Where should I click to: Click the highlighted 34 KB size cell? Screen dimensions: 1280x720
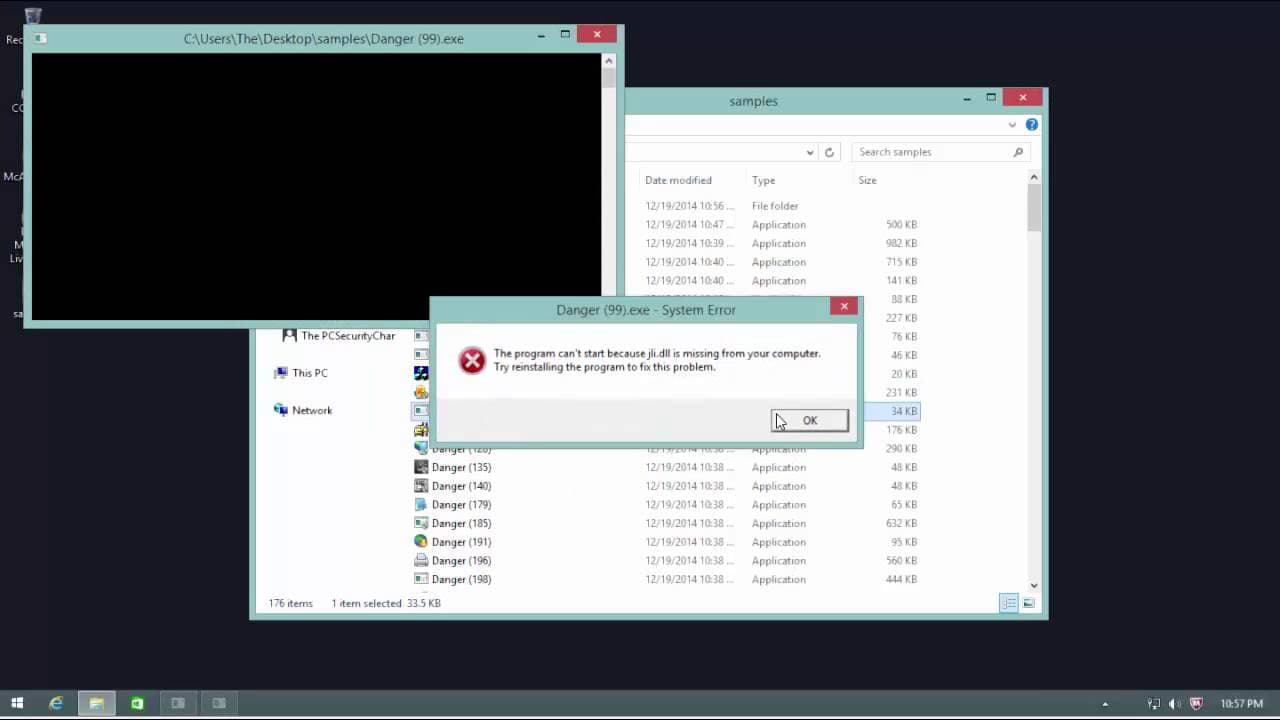904,411
